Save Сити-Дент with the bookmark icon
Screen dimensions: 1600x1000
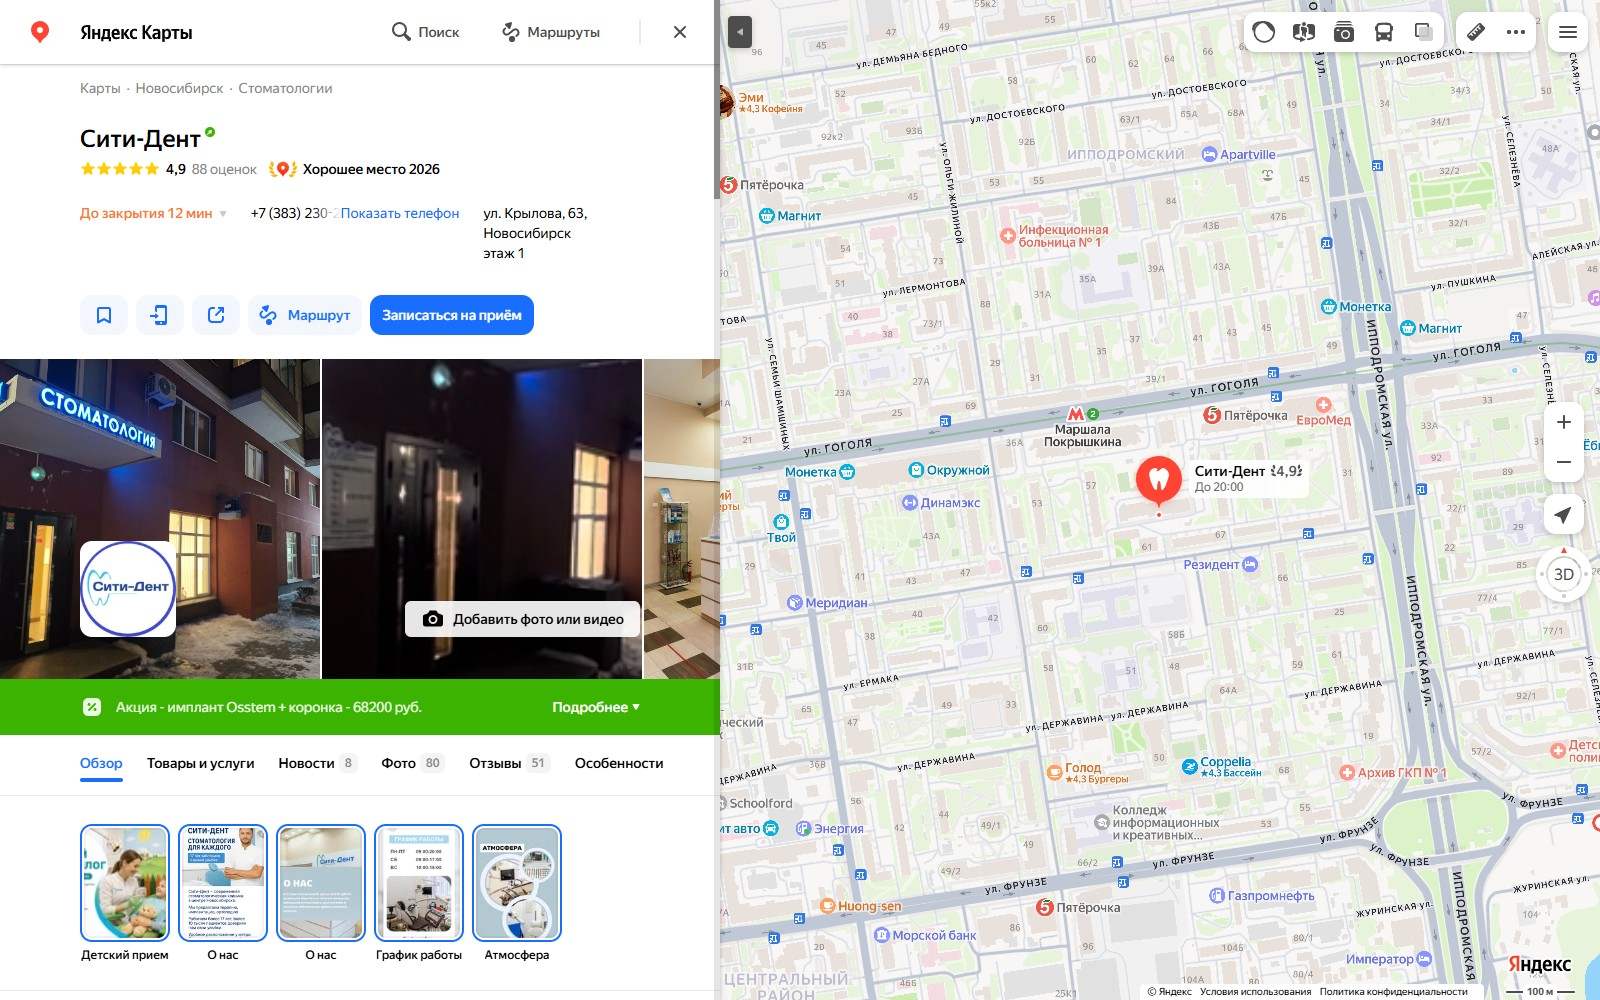coord(104,315)
